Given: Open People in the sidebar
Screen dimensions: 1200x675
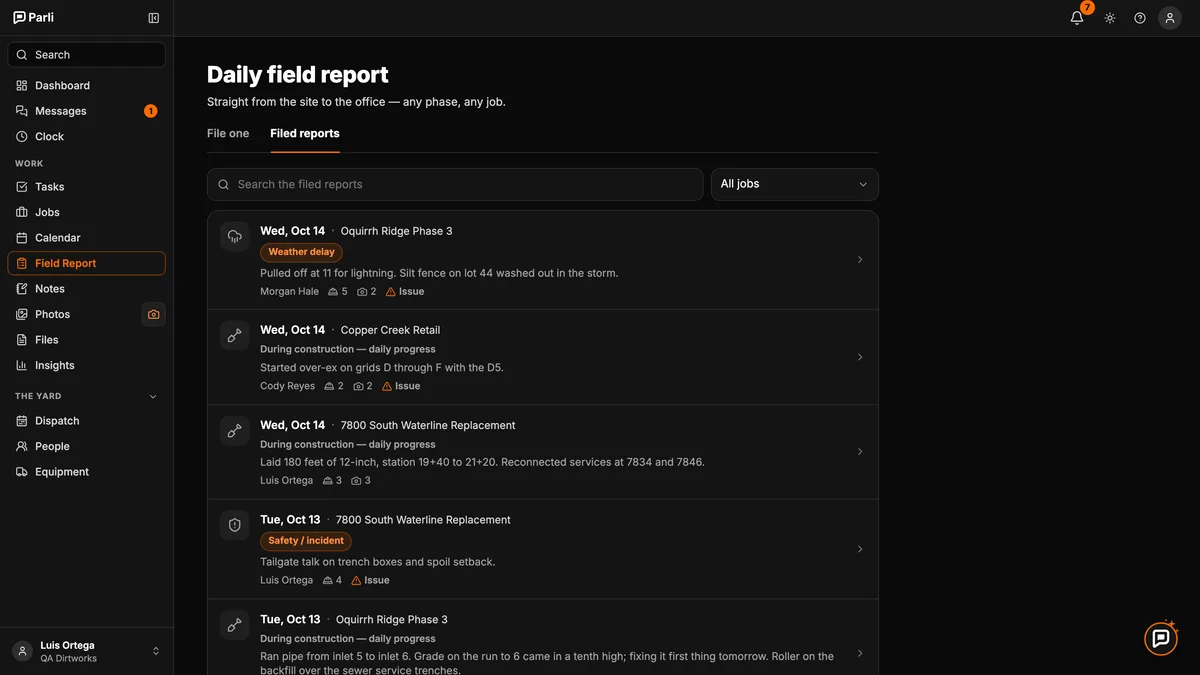Looking at the screenshot, I should click(86, 447).
